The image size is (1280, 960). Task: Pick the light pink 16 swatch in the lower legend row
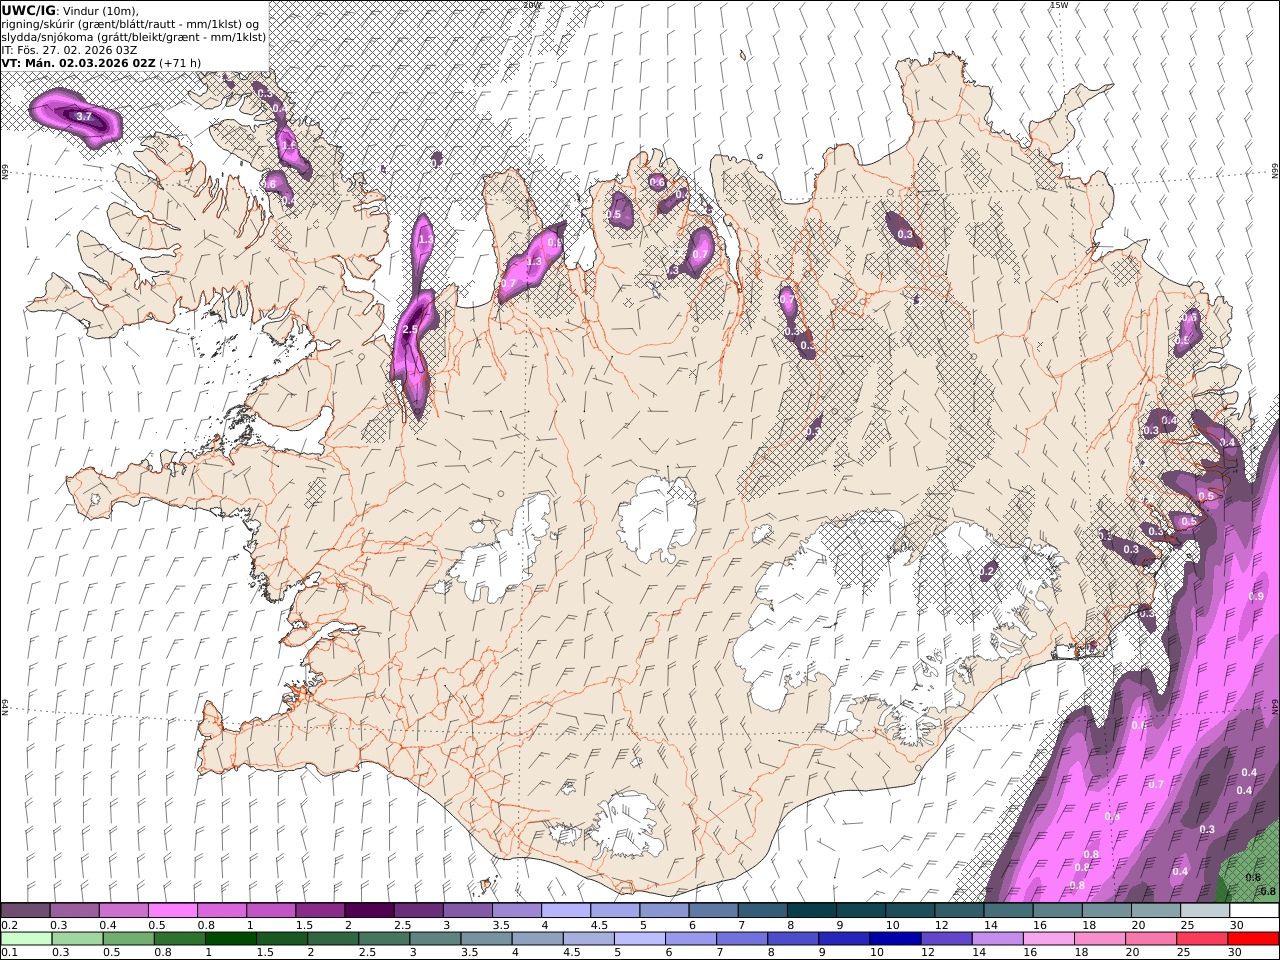1048,938
